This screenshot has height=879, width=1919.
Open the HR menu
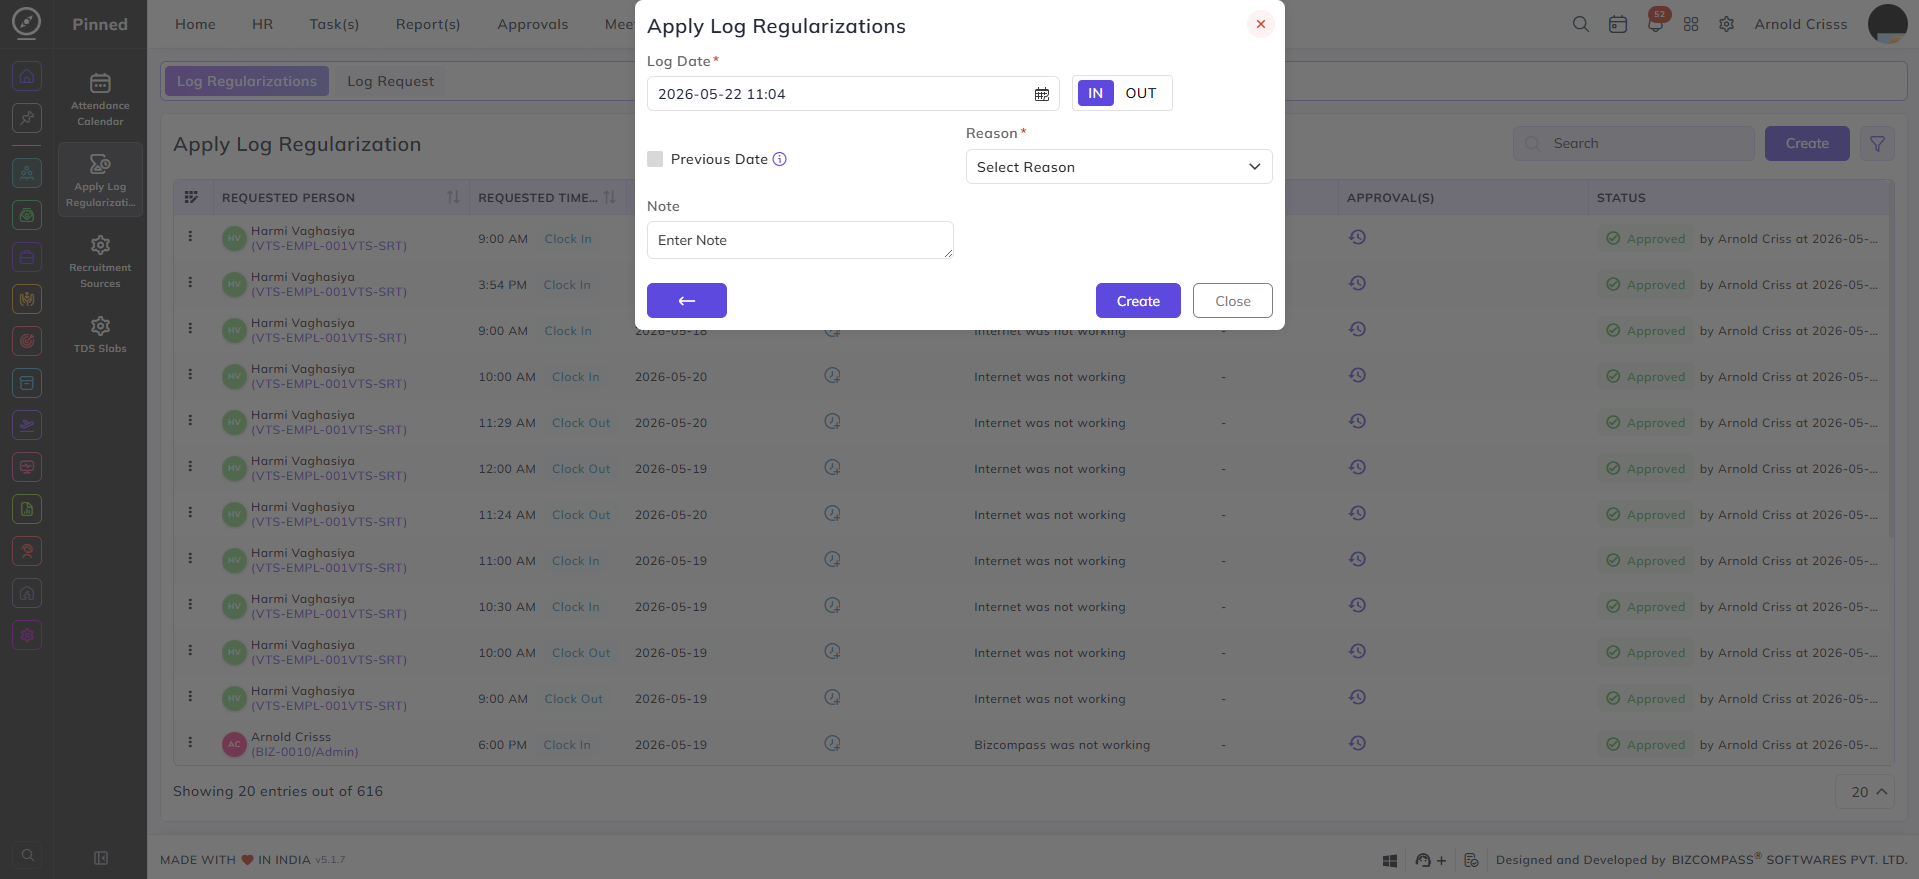click(x=262, y=24)
